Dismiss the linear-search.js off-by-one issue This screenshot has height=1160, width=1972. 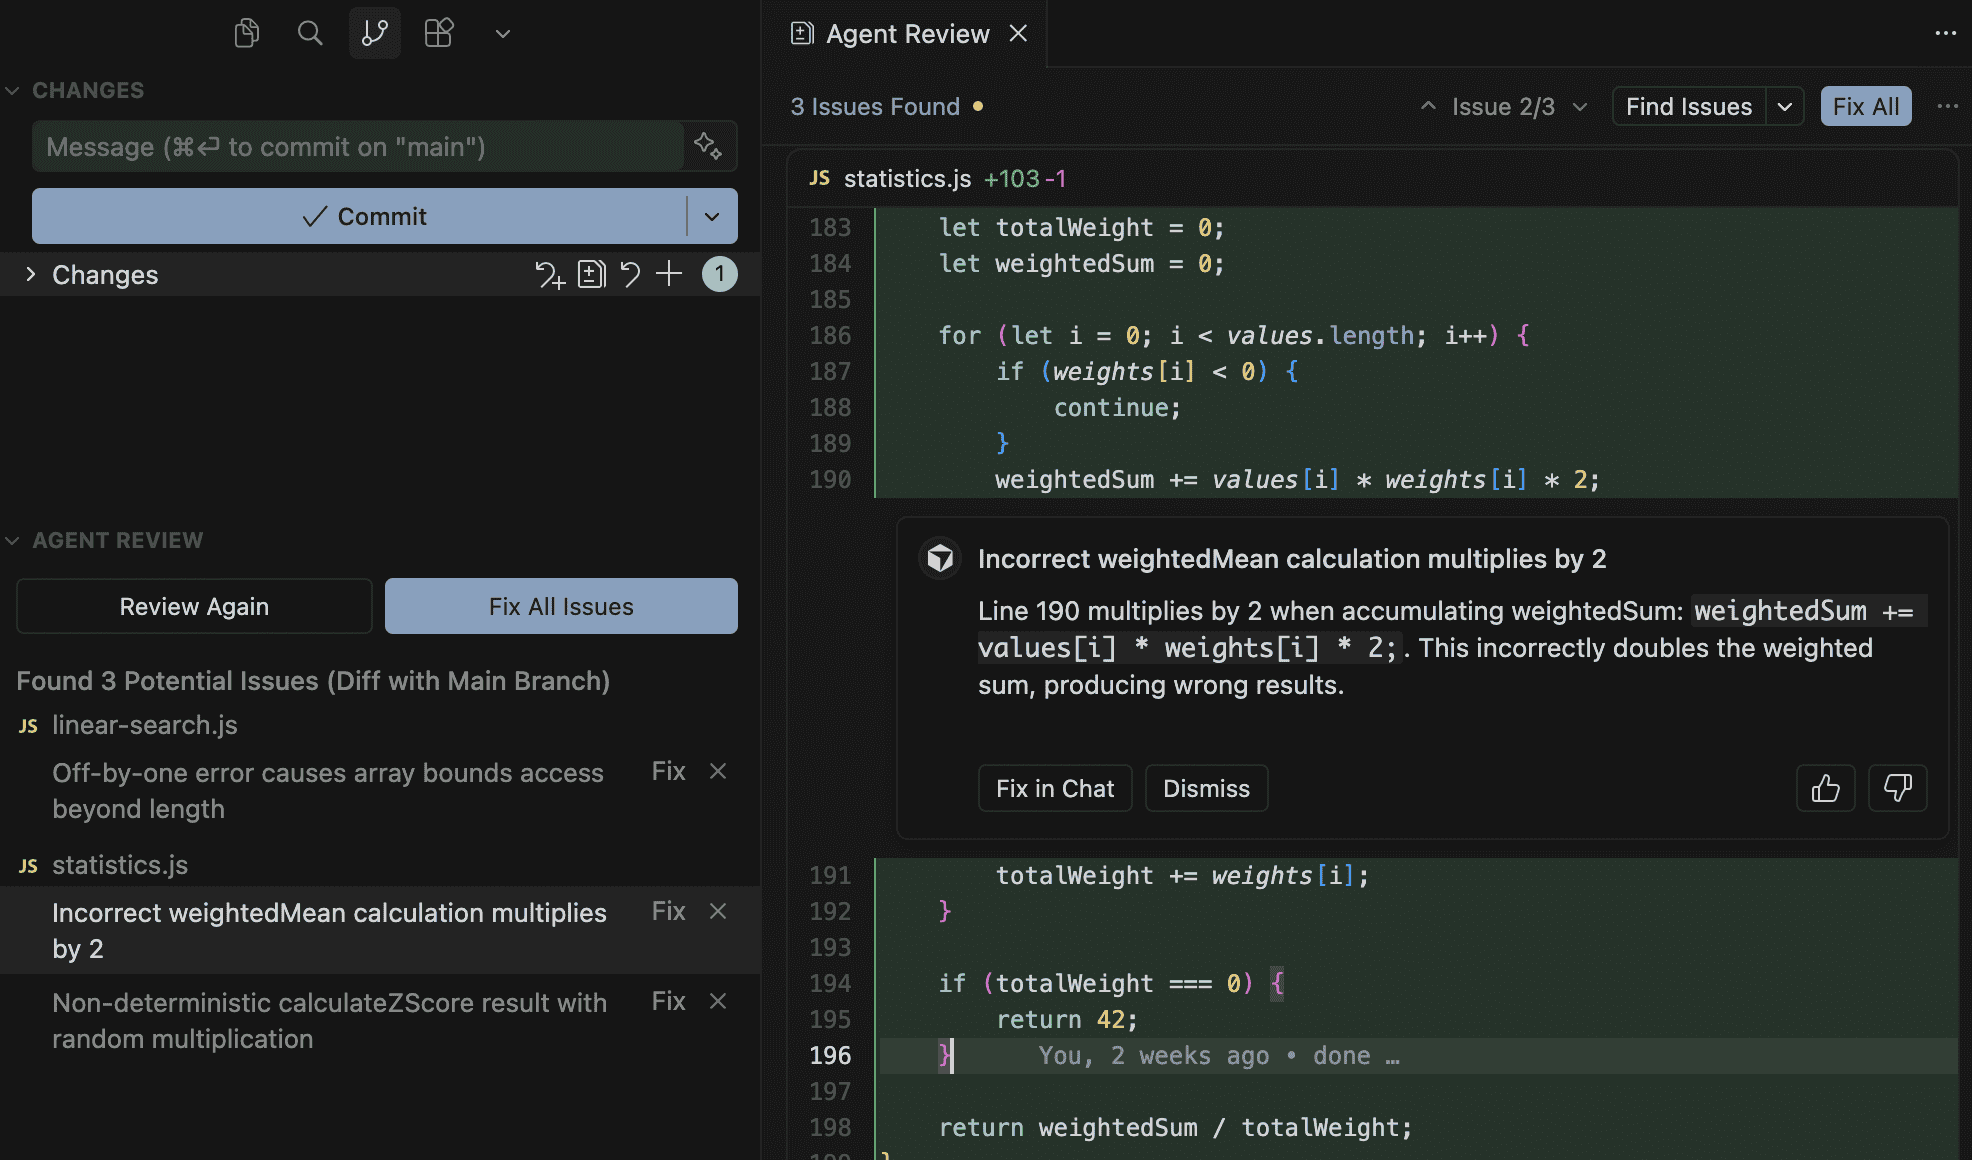[717, 771]
